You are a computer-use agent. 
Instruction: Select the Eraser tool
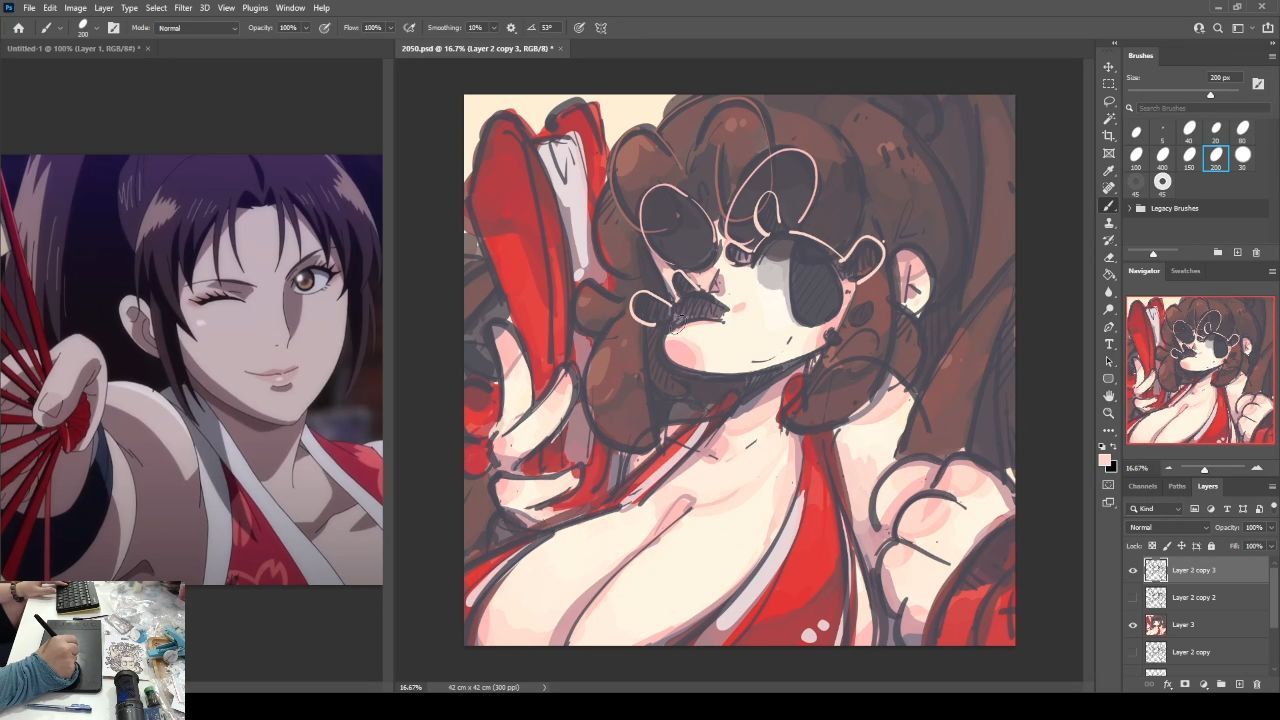click(x=1108, y=257)
